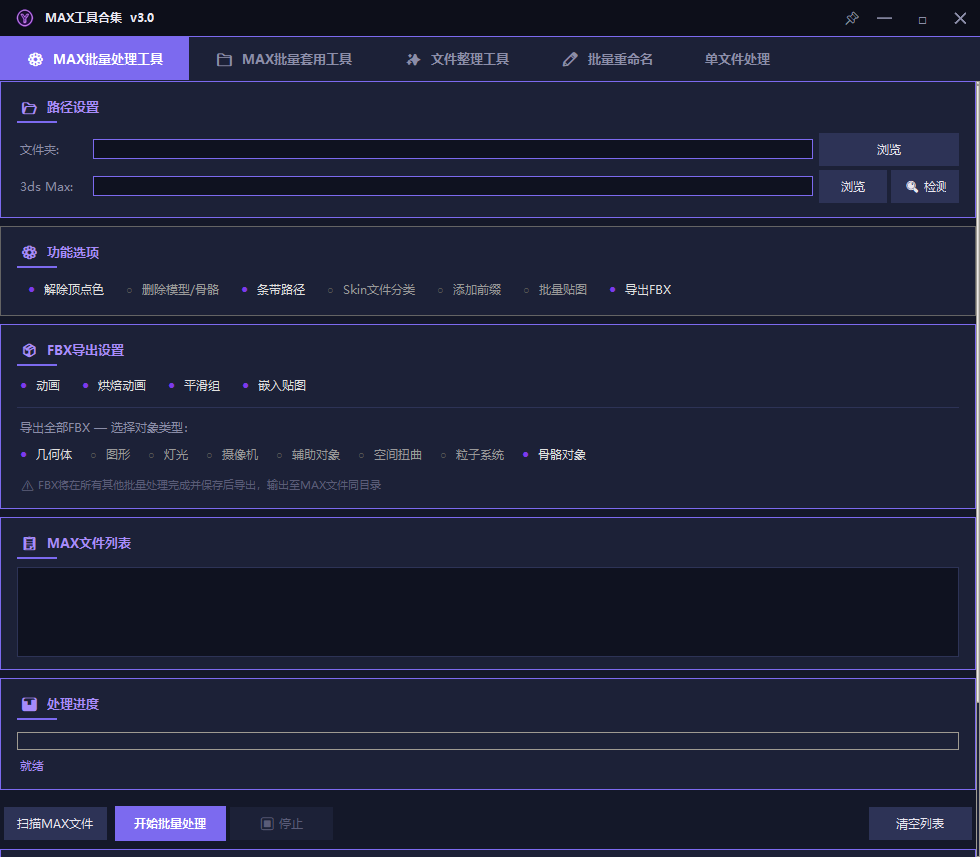980x857 pixels.
Task: Click 浏览 button for 文件夹 path
Action: pyautogui.click(x=889, y=149)
